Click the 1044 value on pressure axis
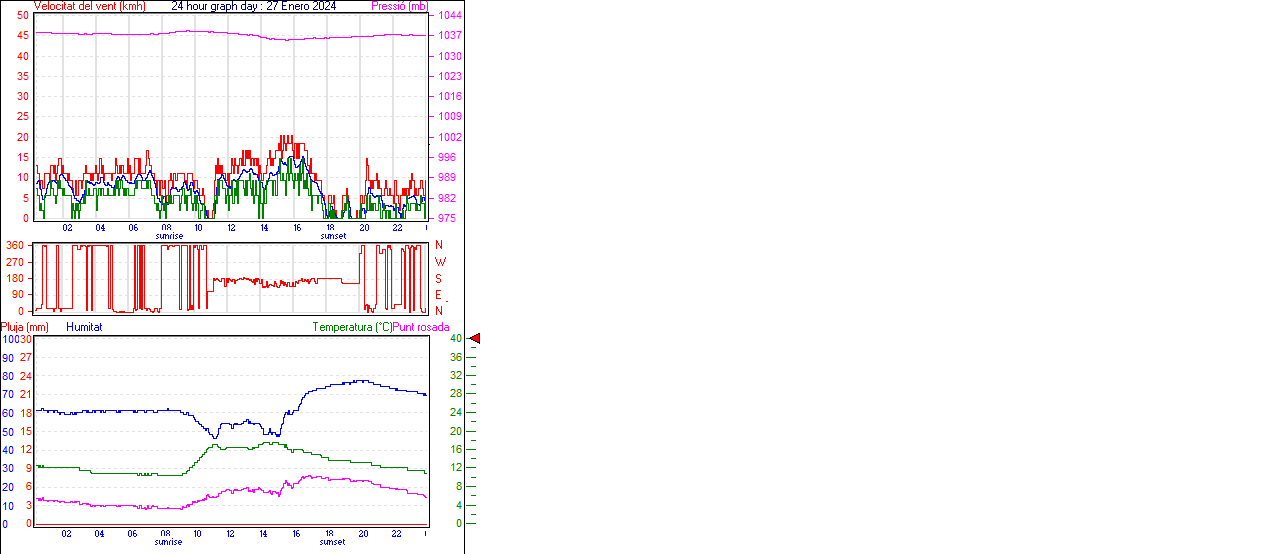 [x=449, y=15]
